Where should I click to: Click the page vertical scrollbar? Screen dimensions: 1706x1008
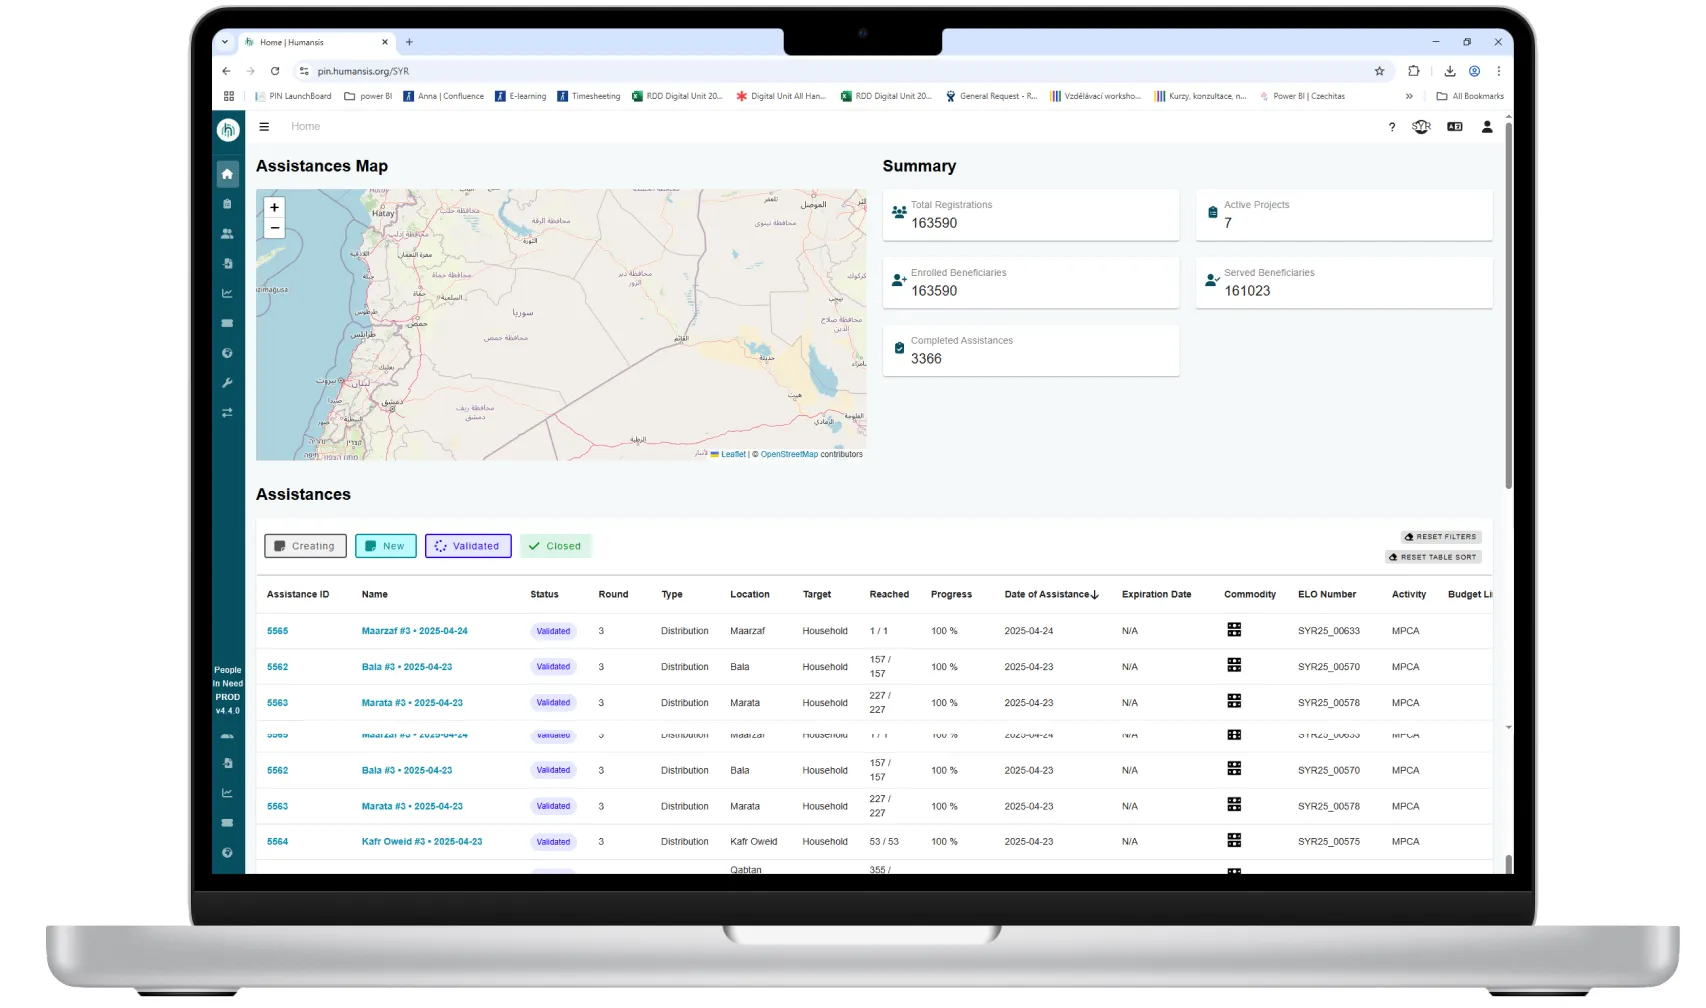pos(1508,305)
